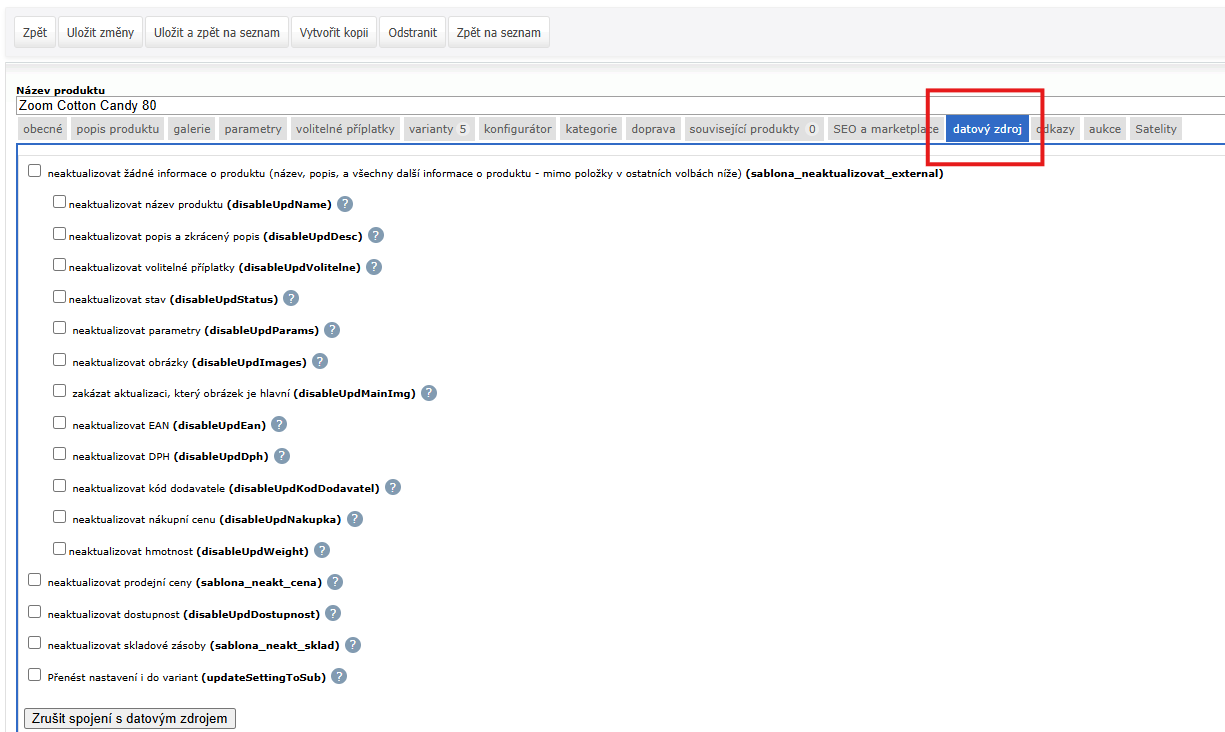Tick neaktualizovat parametry checkbox
The width and height of the screenshot is (1225, 732).
[x=59, y=328]
